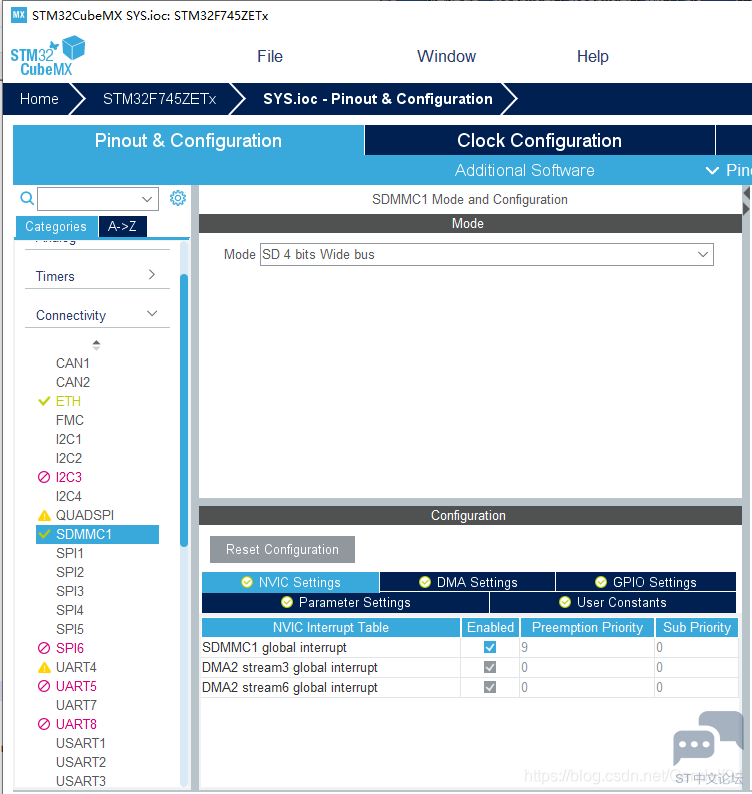The image size is (752, 794).
Task: Select SPI5 peripheral
Action: pyautogui.click(x=70, y=629)
